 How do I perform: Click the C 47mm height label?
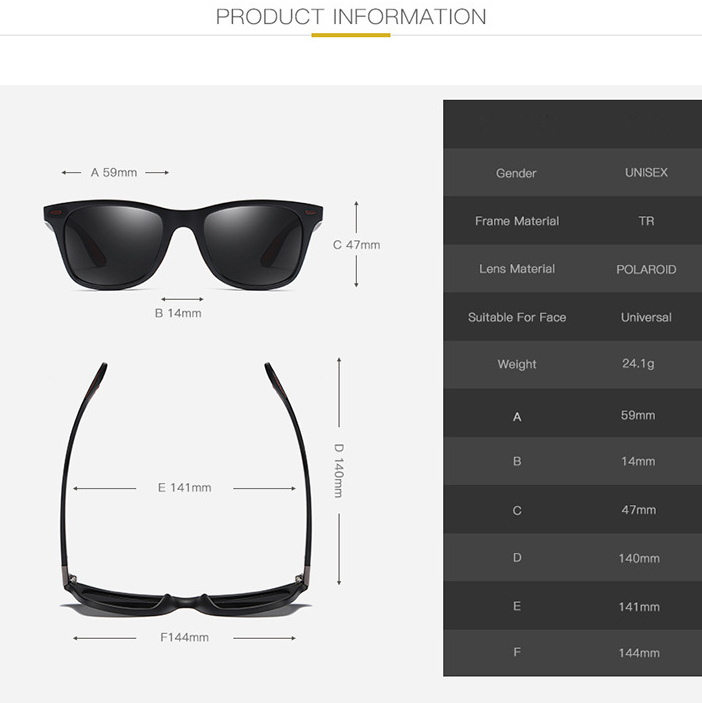(356, 245)
